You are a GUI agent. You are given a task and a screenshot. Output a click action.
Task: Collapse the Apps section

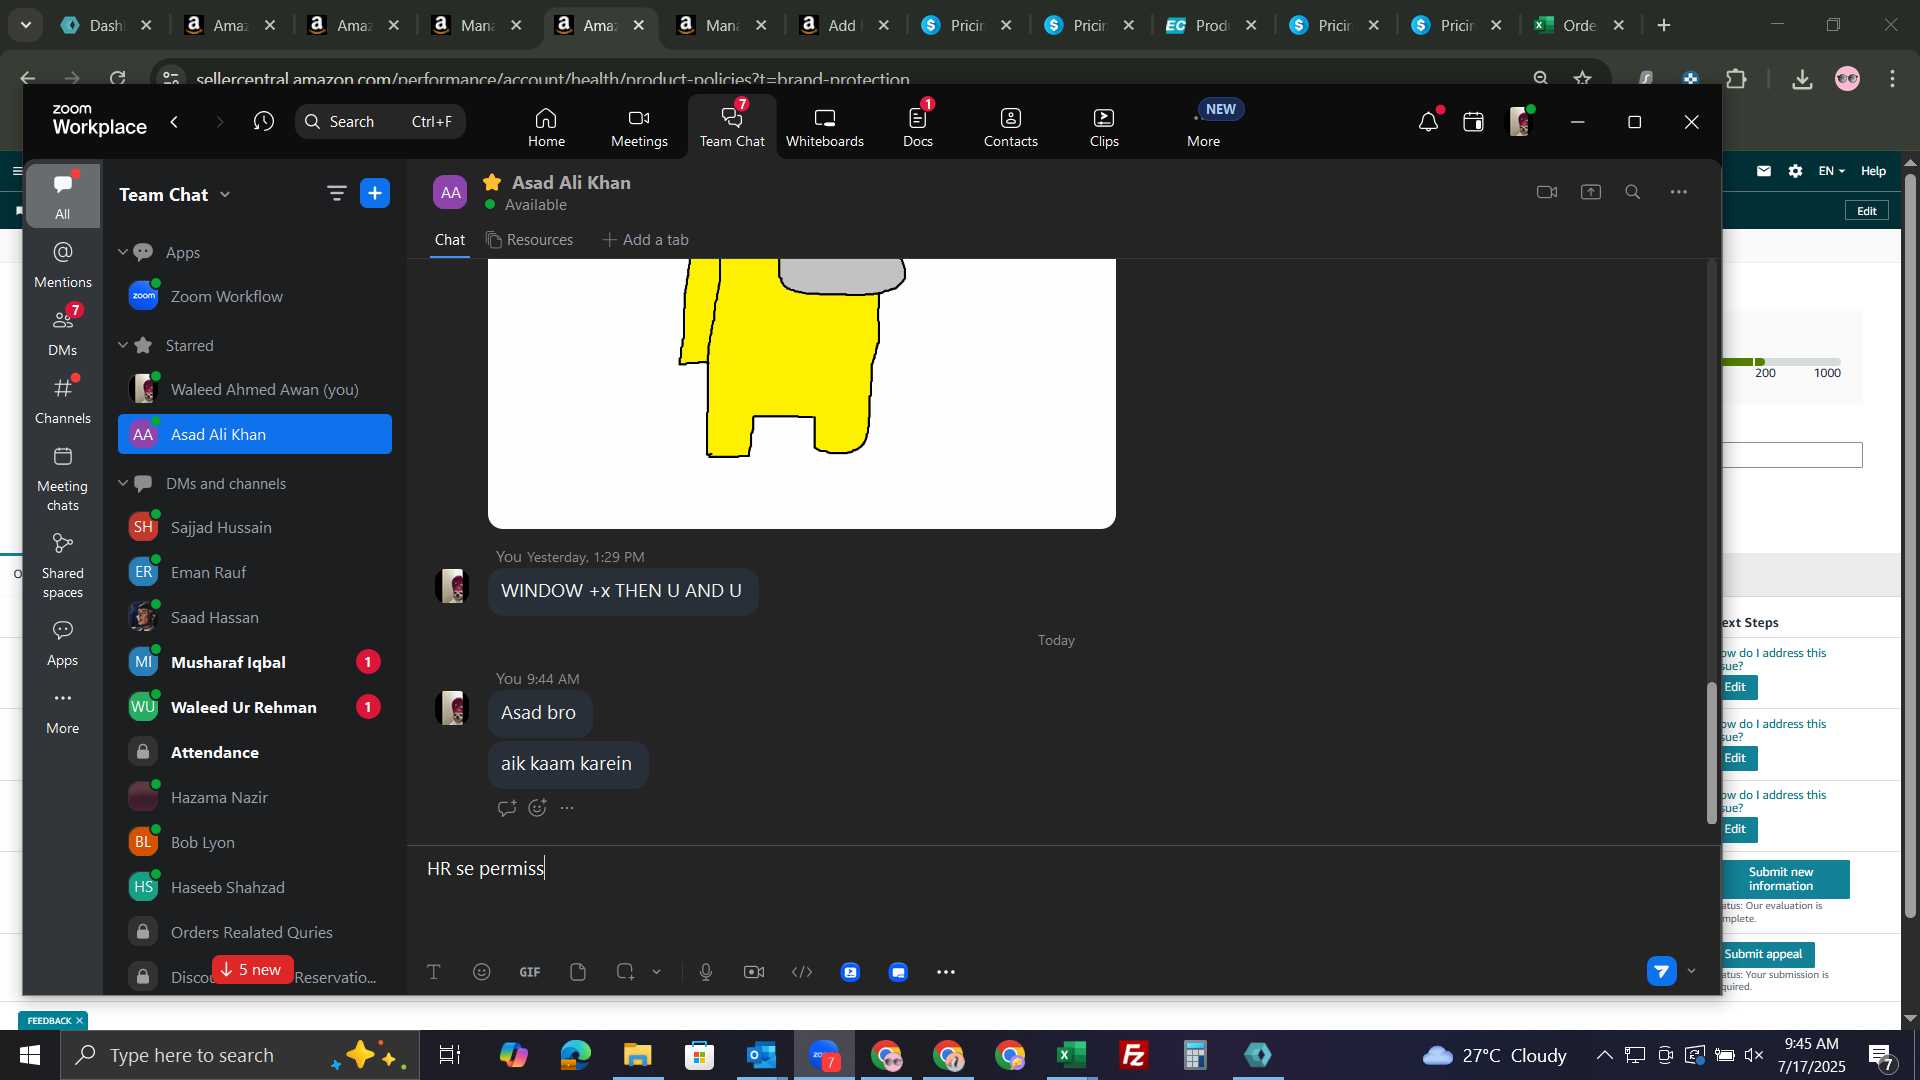[x=123, y=252]
